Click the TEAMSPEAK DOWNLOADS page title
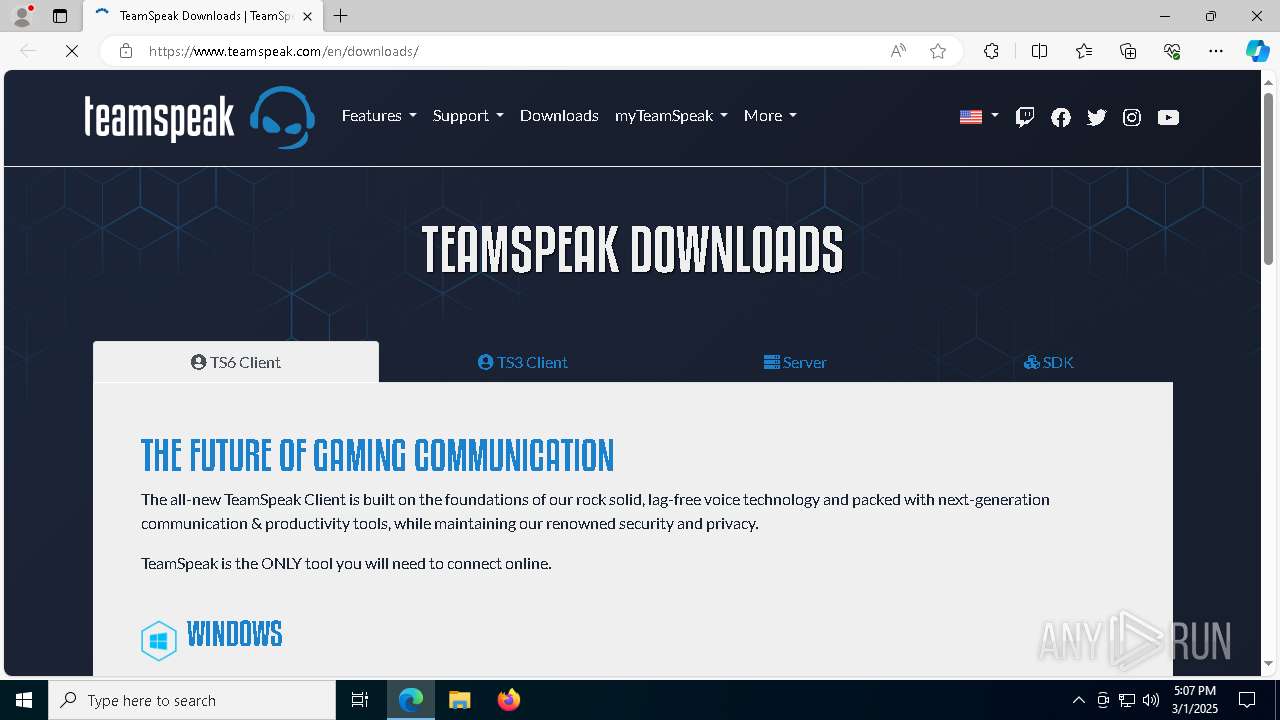 click(x=632, y=249)
